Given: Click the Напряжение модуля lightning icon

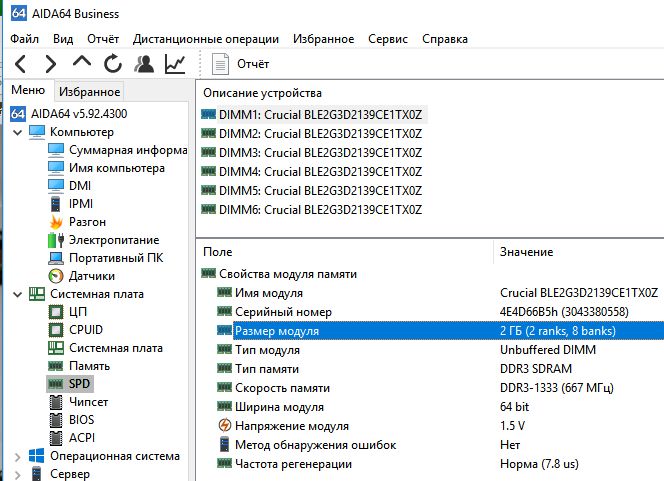Looking at the screenshot, I should pyautogui.click(x=224, y=425).
